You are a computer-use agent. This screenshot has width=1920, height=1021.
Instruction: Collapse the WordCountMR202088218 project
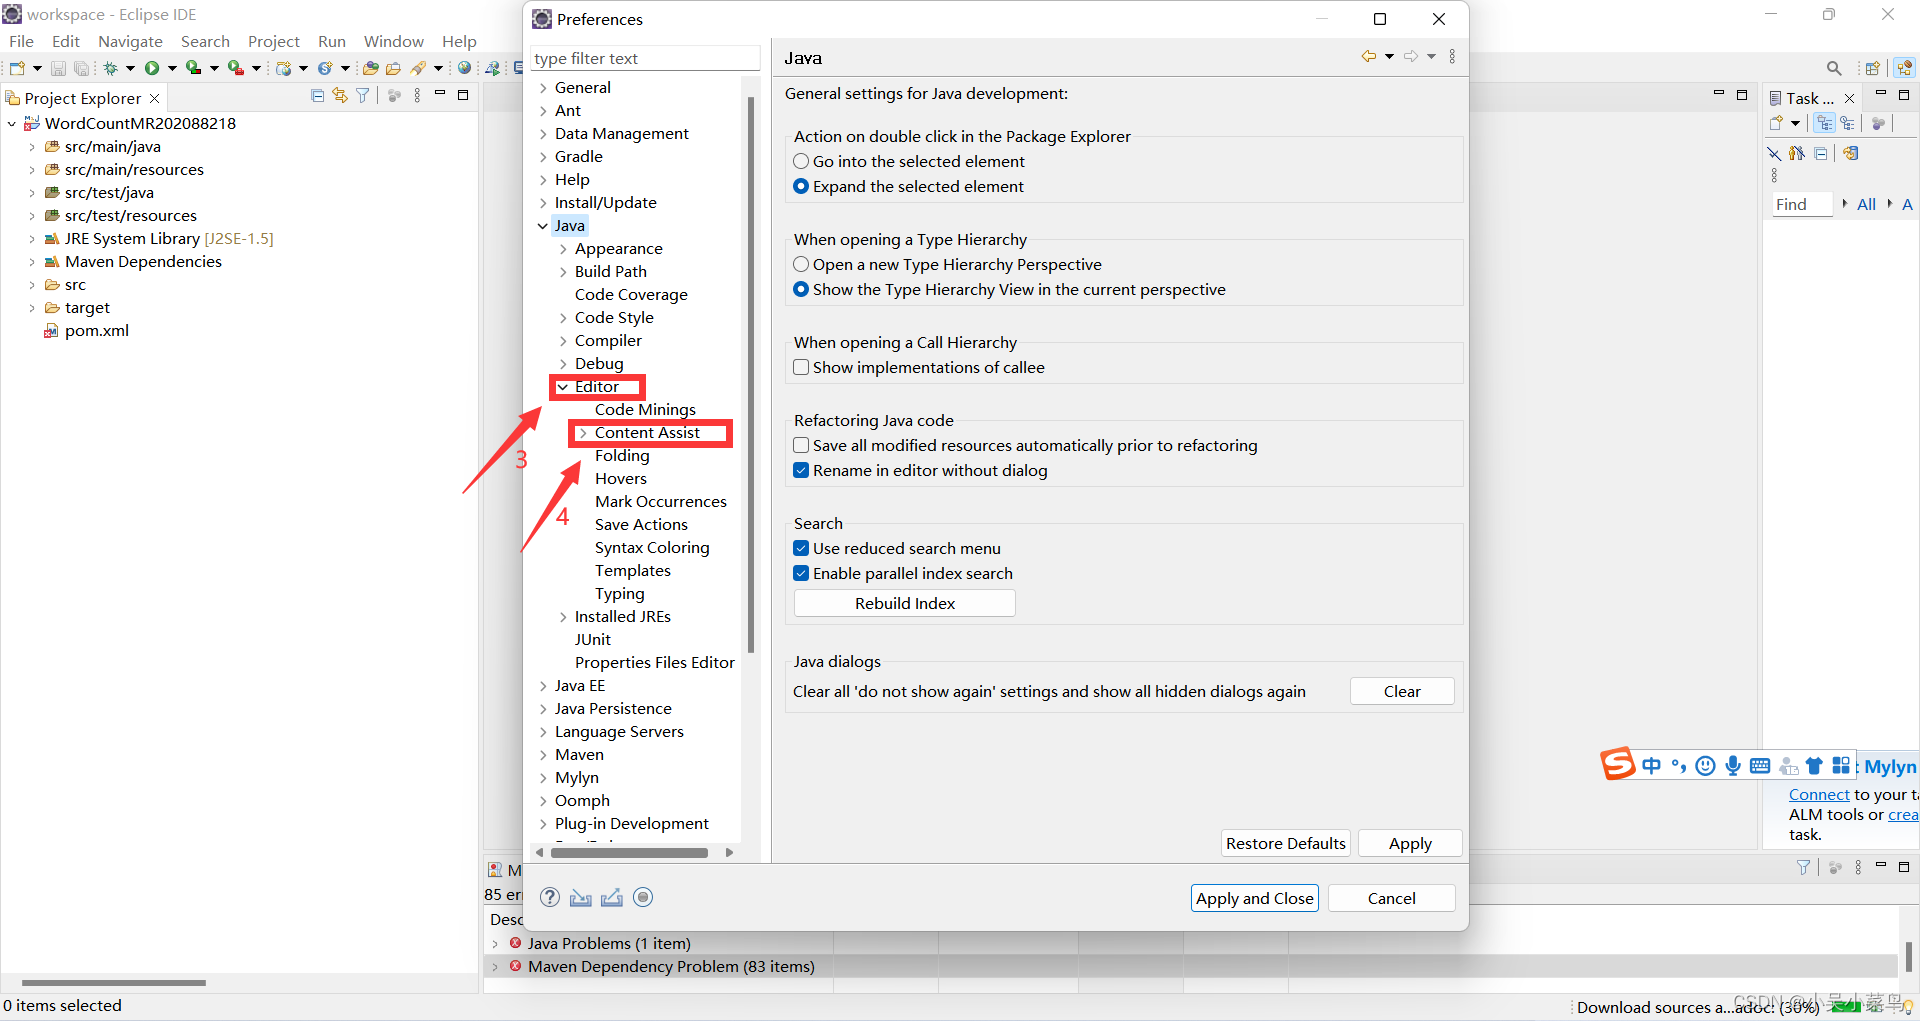[11, 123]
